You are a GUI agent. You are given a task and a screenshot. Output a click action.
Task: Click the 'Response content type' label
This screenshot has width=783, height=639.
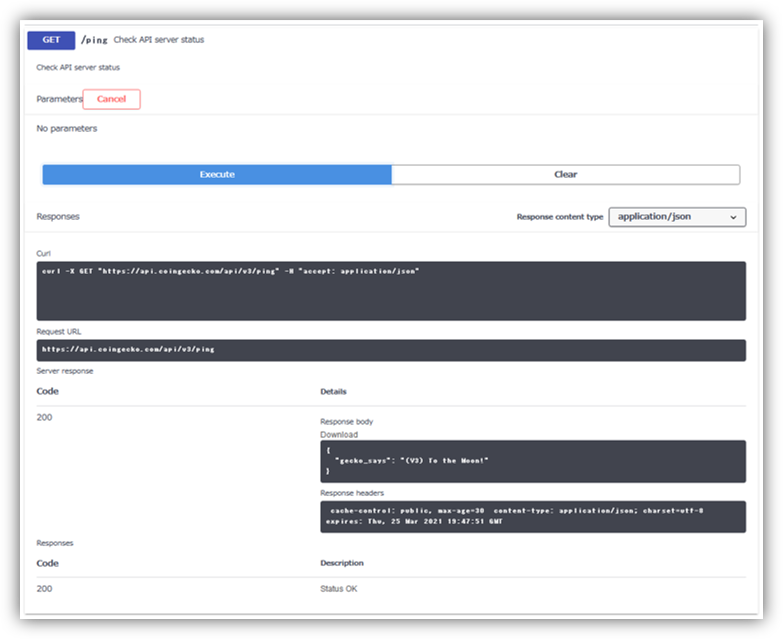[560, 217]
